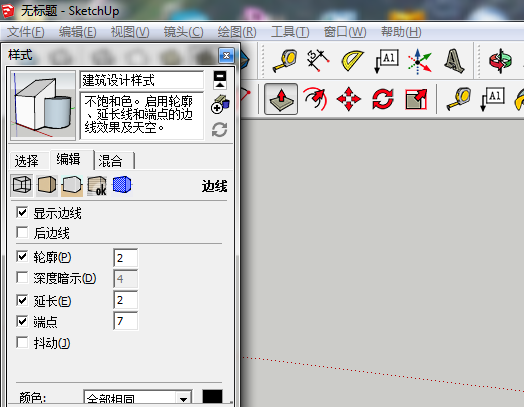Screen dimensions: 524x407
Task: Close the 样式 styles panel
Action: click(x=226, y=55)
